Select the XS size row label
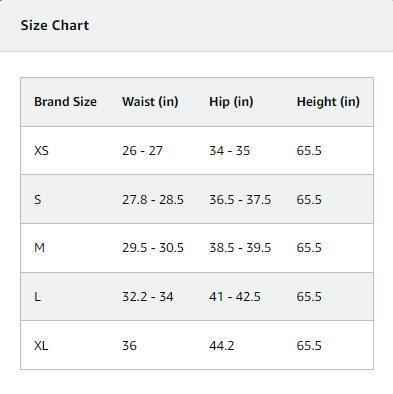393x394 pixels. [41, 151]
